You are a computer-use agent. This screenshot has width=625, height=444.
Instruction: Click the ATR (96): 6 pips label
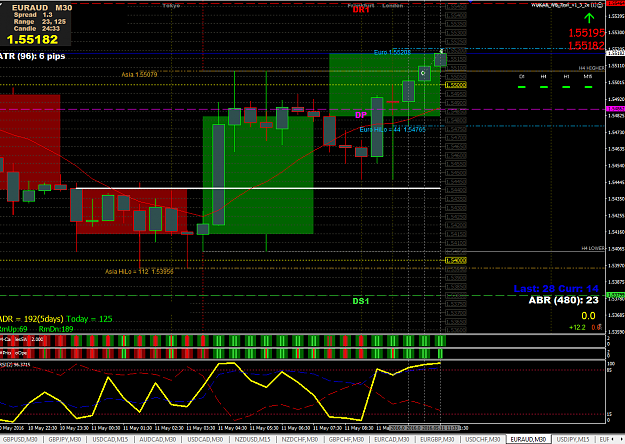[x=32, y=56]
